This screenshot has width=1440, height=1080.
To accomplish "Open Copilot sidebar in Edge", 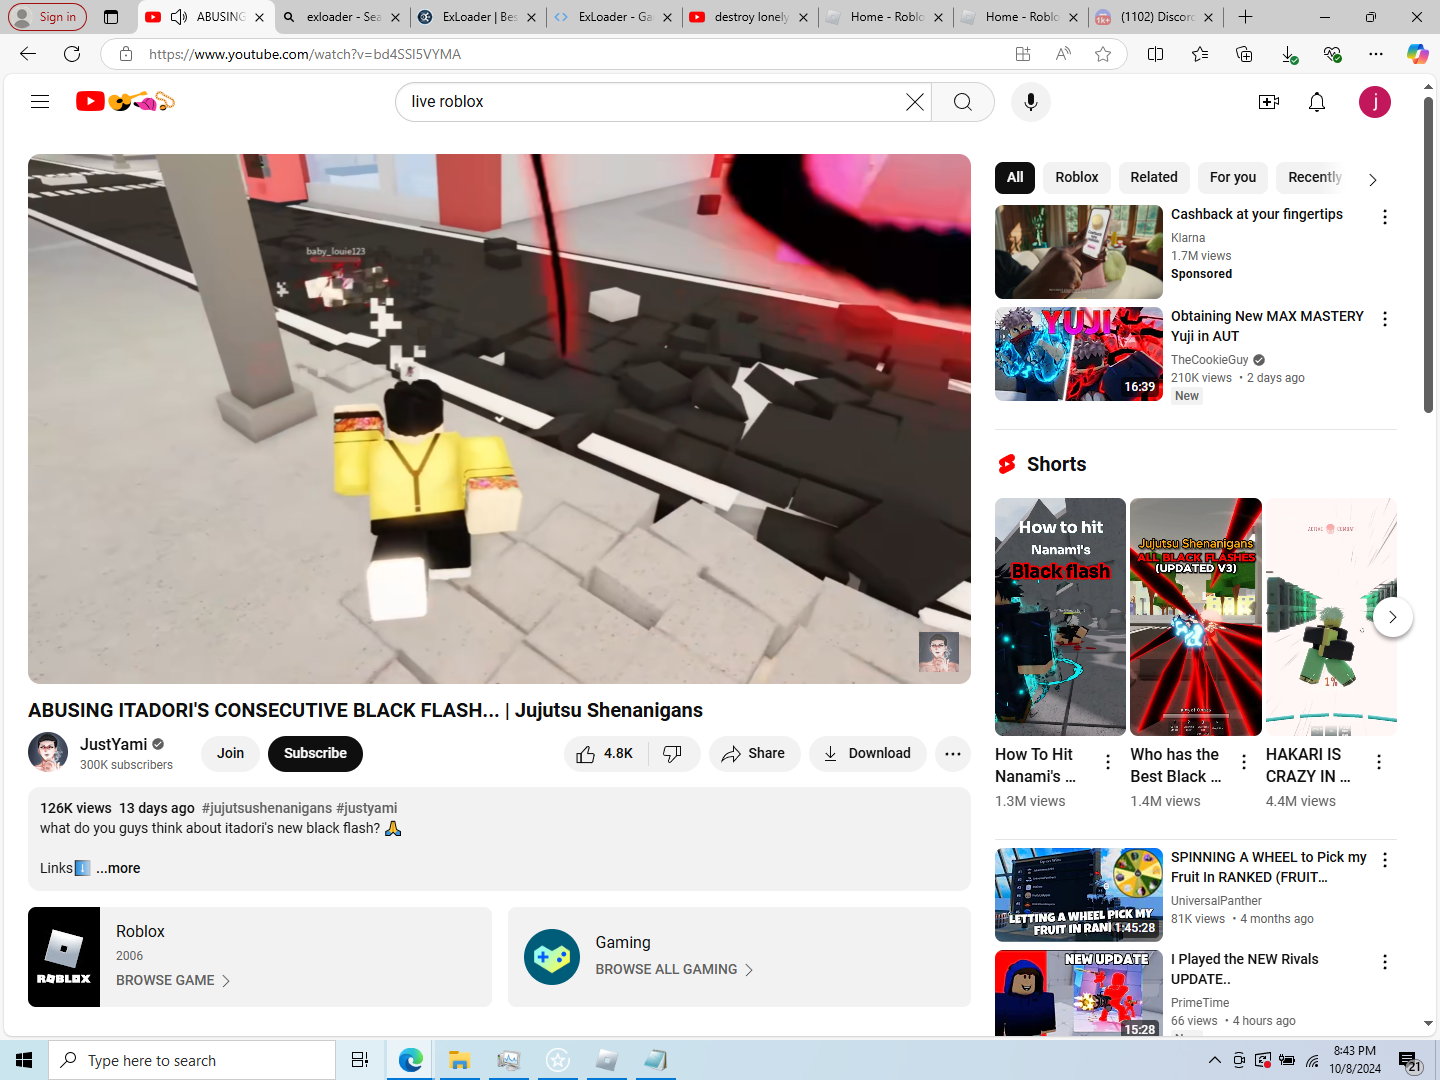I will pos(1416,54).
